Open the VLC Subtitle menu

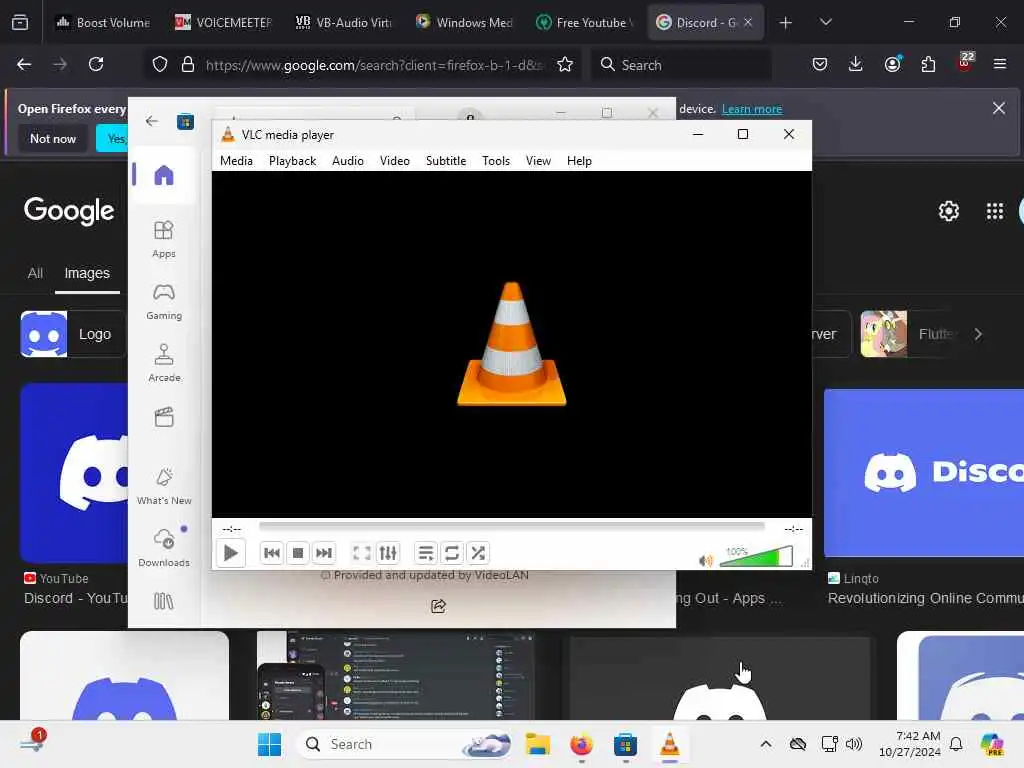(x=446, y=161)
